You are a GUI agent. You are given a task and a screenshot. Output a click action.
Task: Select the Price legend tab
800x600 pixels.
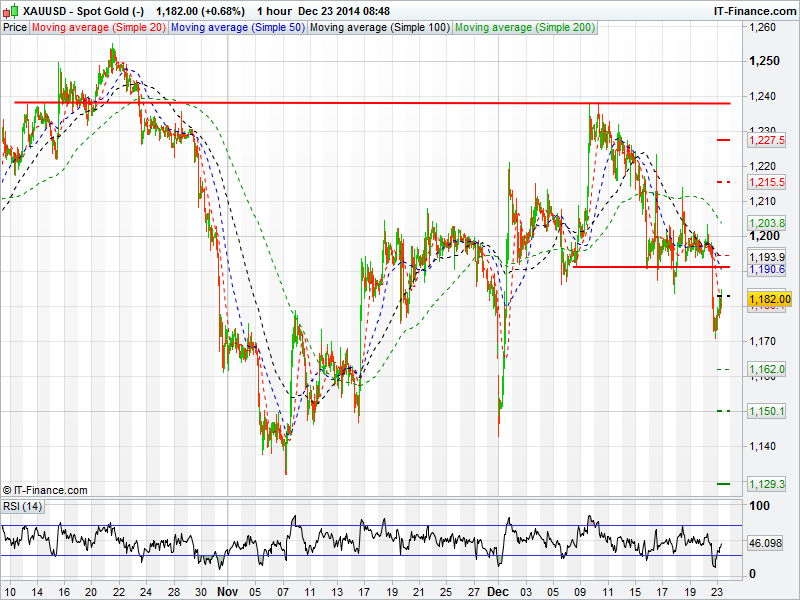(15, 27)
